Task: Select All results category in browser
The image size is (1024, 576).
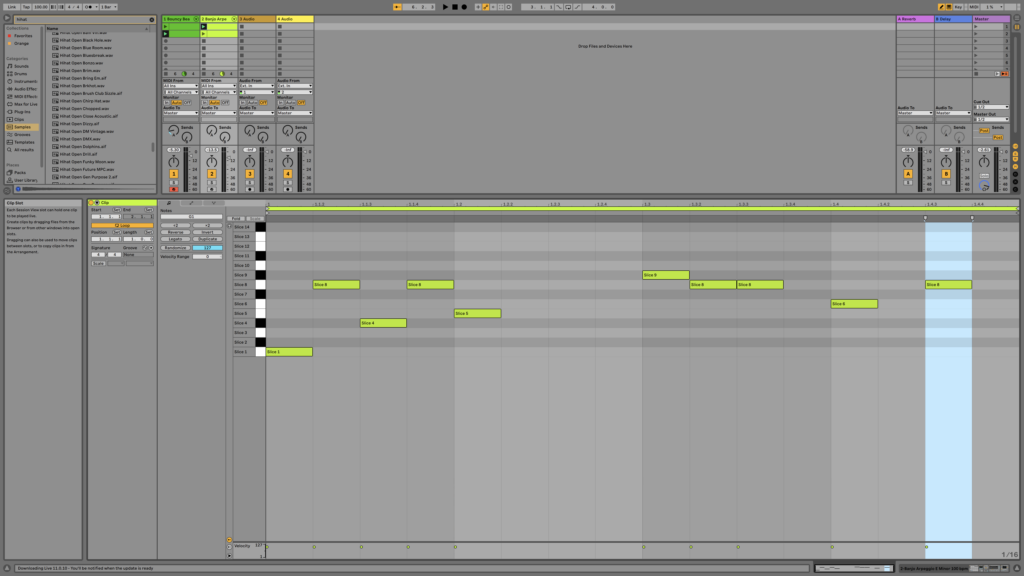Action: click(x=24, y=150)
